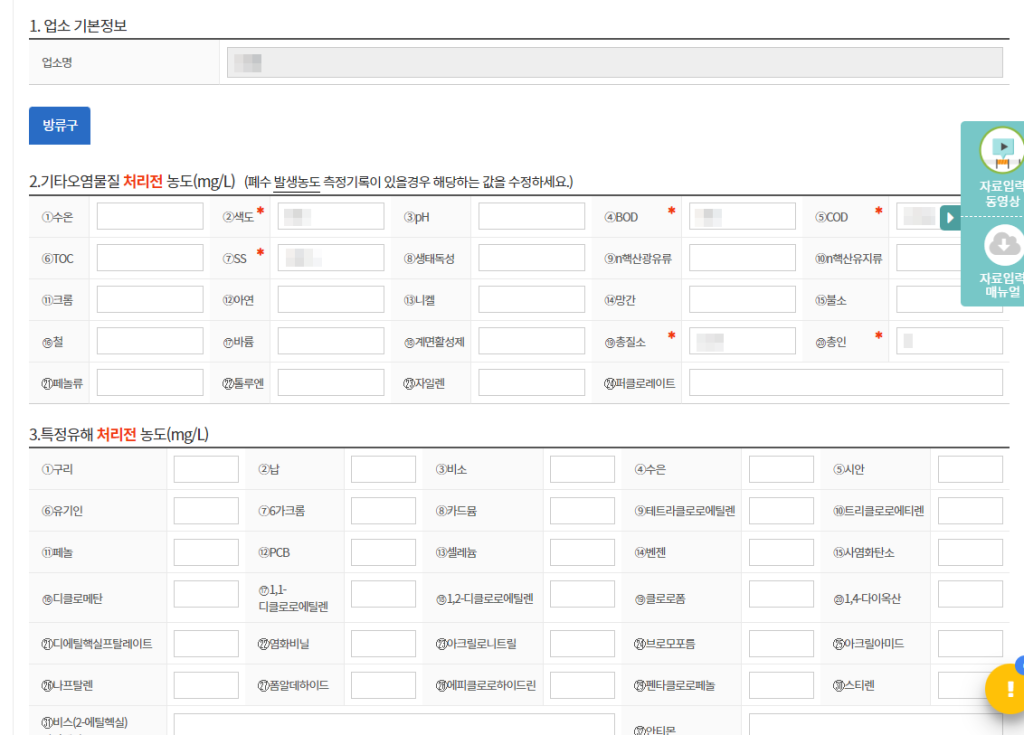1024x735 pixels.
Task: Click the 1,1-디클로로에틸렌 input field
Action: 383,595
